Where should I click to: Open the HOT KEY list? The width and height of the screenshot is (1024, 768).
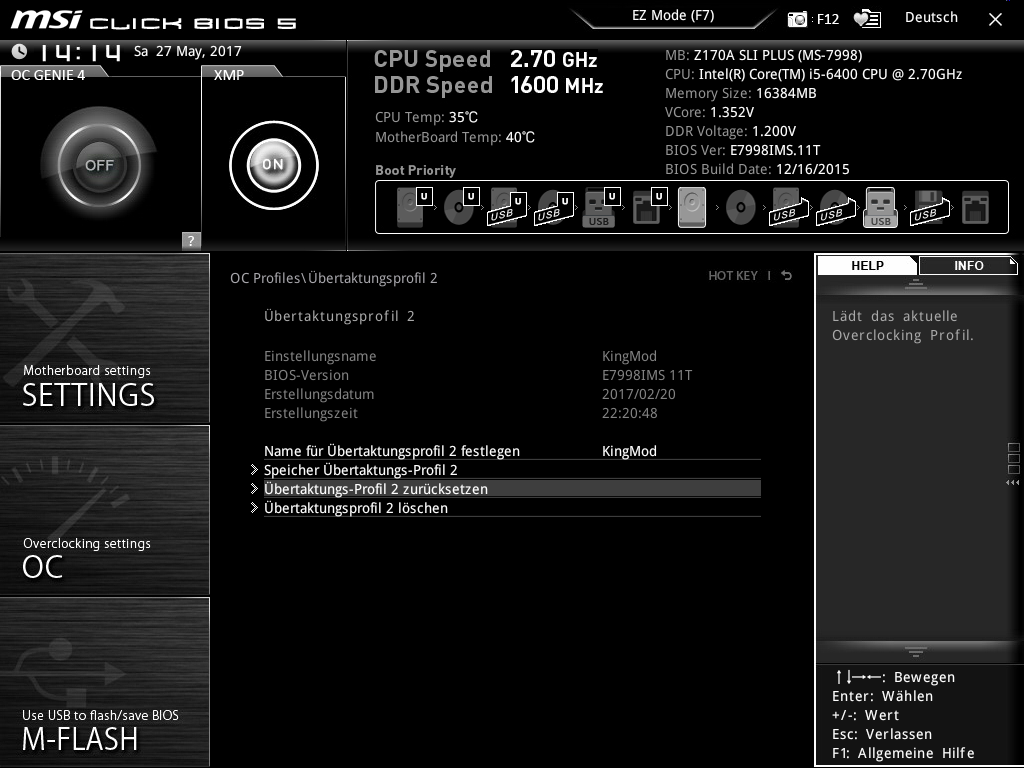point(733,276)
